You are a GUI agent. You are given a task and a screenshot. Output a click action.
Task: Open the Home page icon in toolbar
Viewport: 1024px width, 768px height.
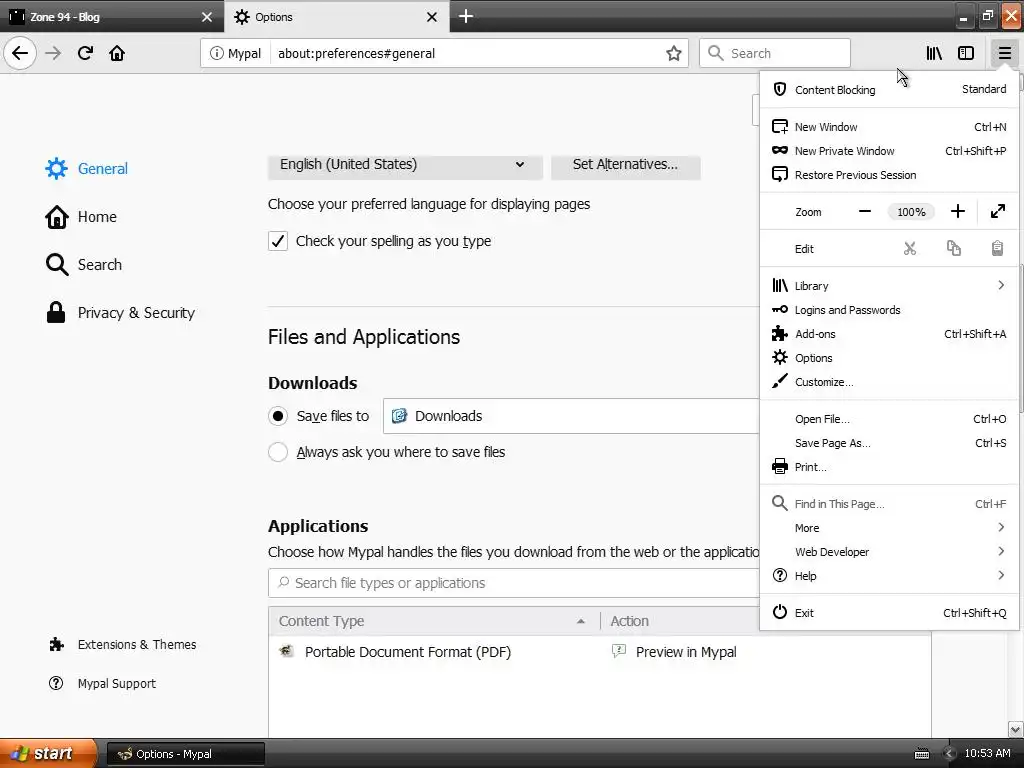click(117, 53)
